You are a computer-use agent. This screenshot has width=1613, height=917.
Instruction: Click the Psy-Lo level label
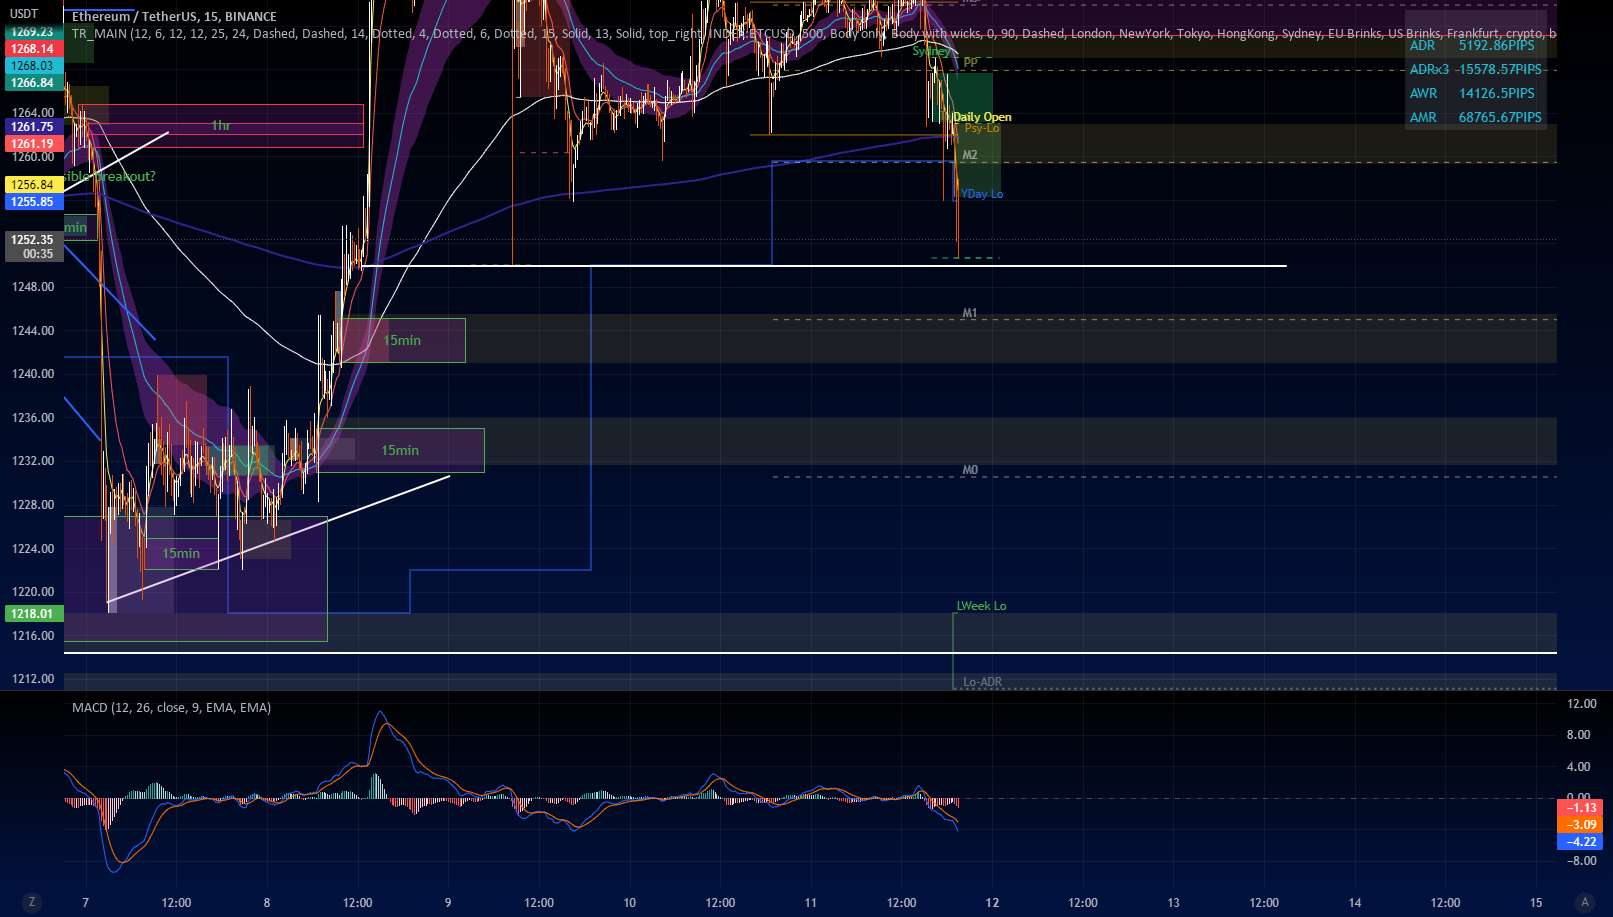click(982, 128)
